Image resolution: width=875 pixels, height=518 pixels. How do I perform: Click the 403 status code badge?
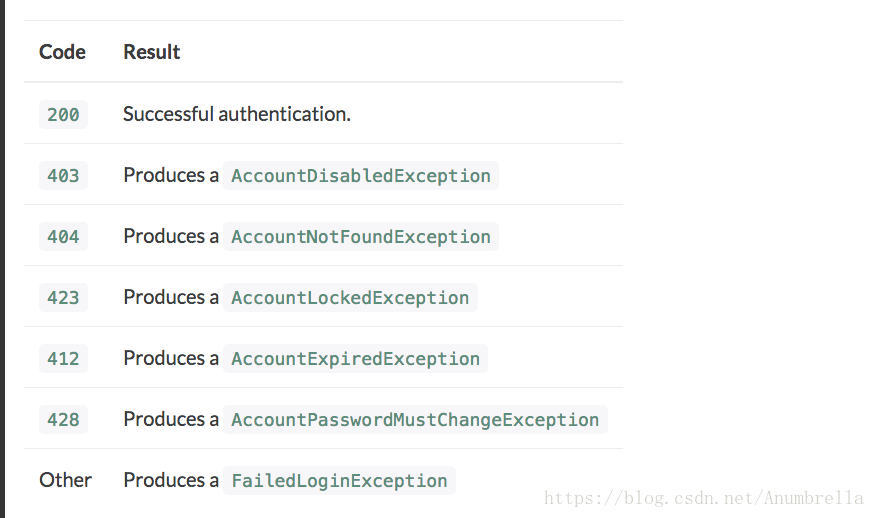click(x=63, y=175)
